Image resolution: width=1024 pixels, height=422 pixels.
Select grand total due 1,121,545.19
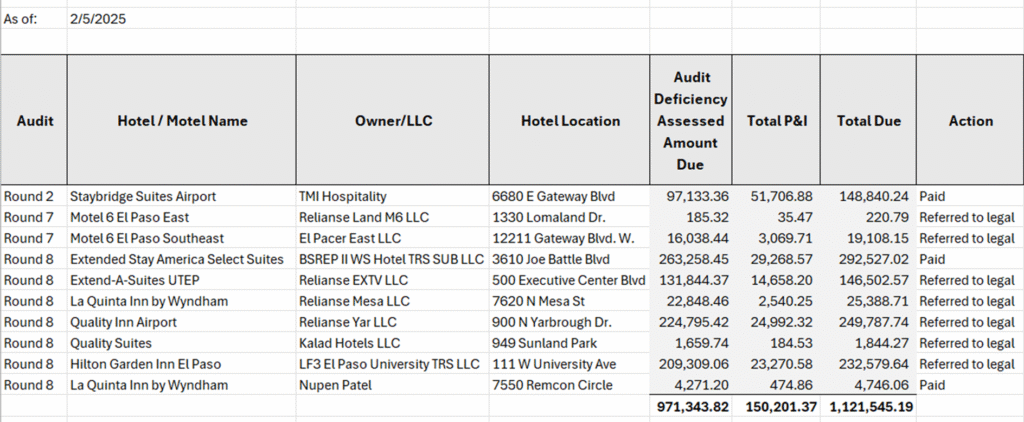point(869,406)
